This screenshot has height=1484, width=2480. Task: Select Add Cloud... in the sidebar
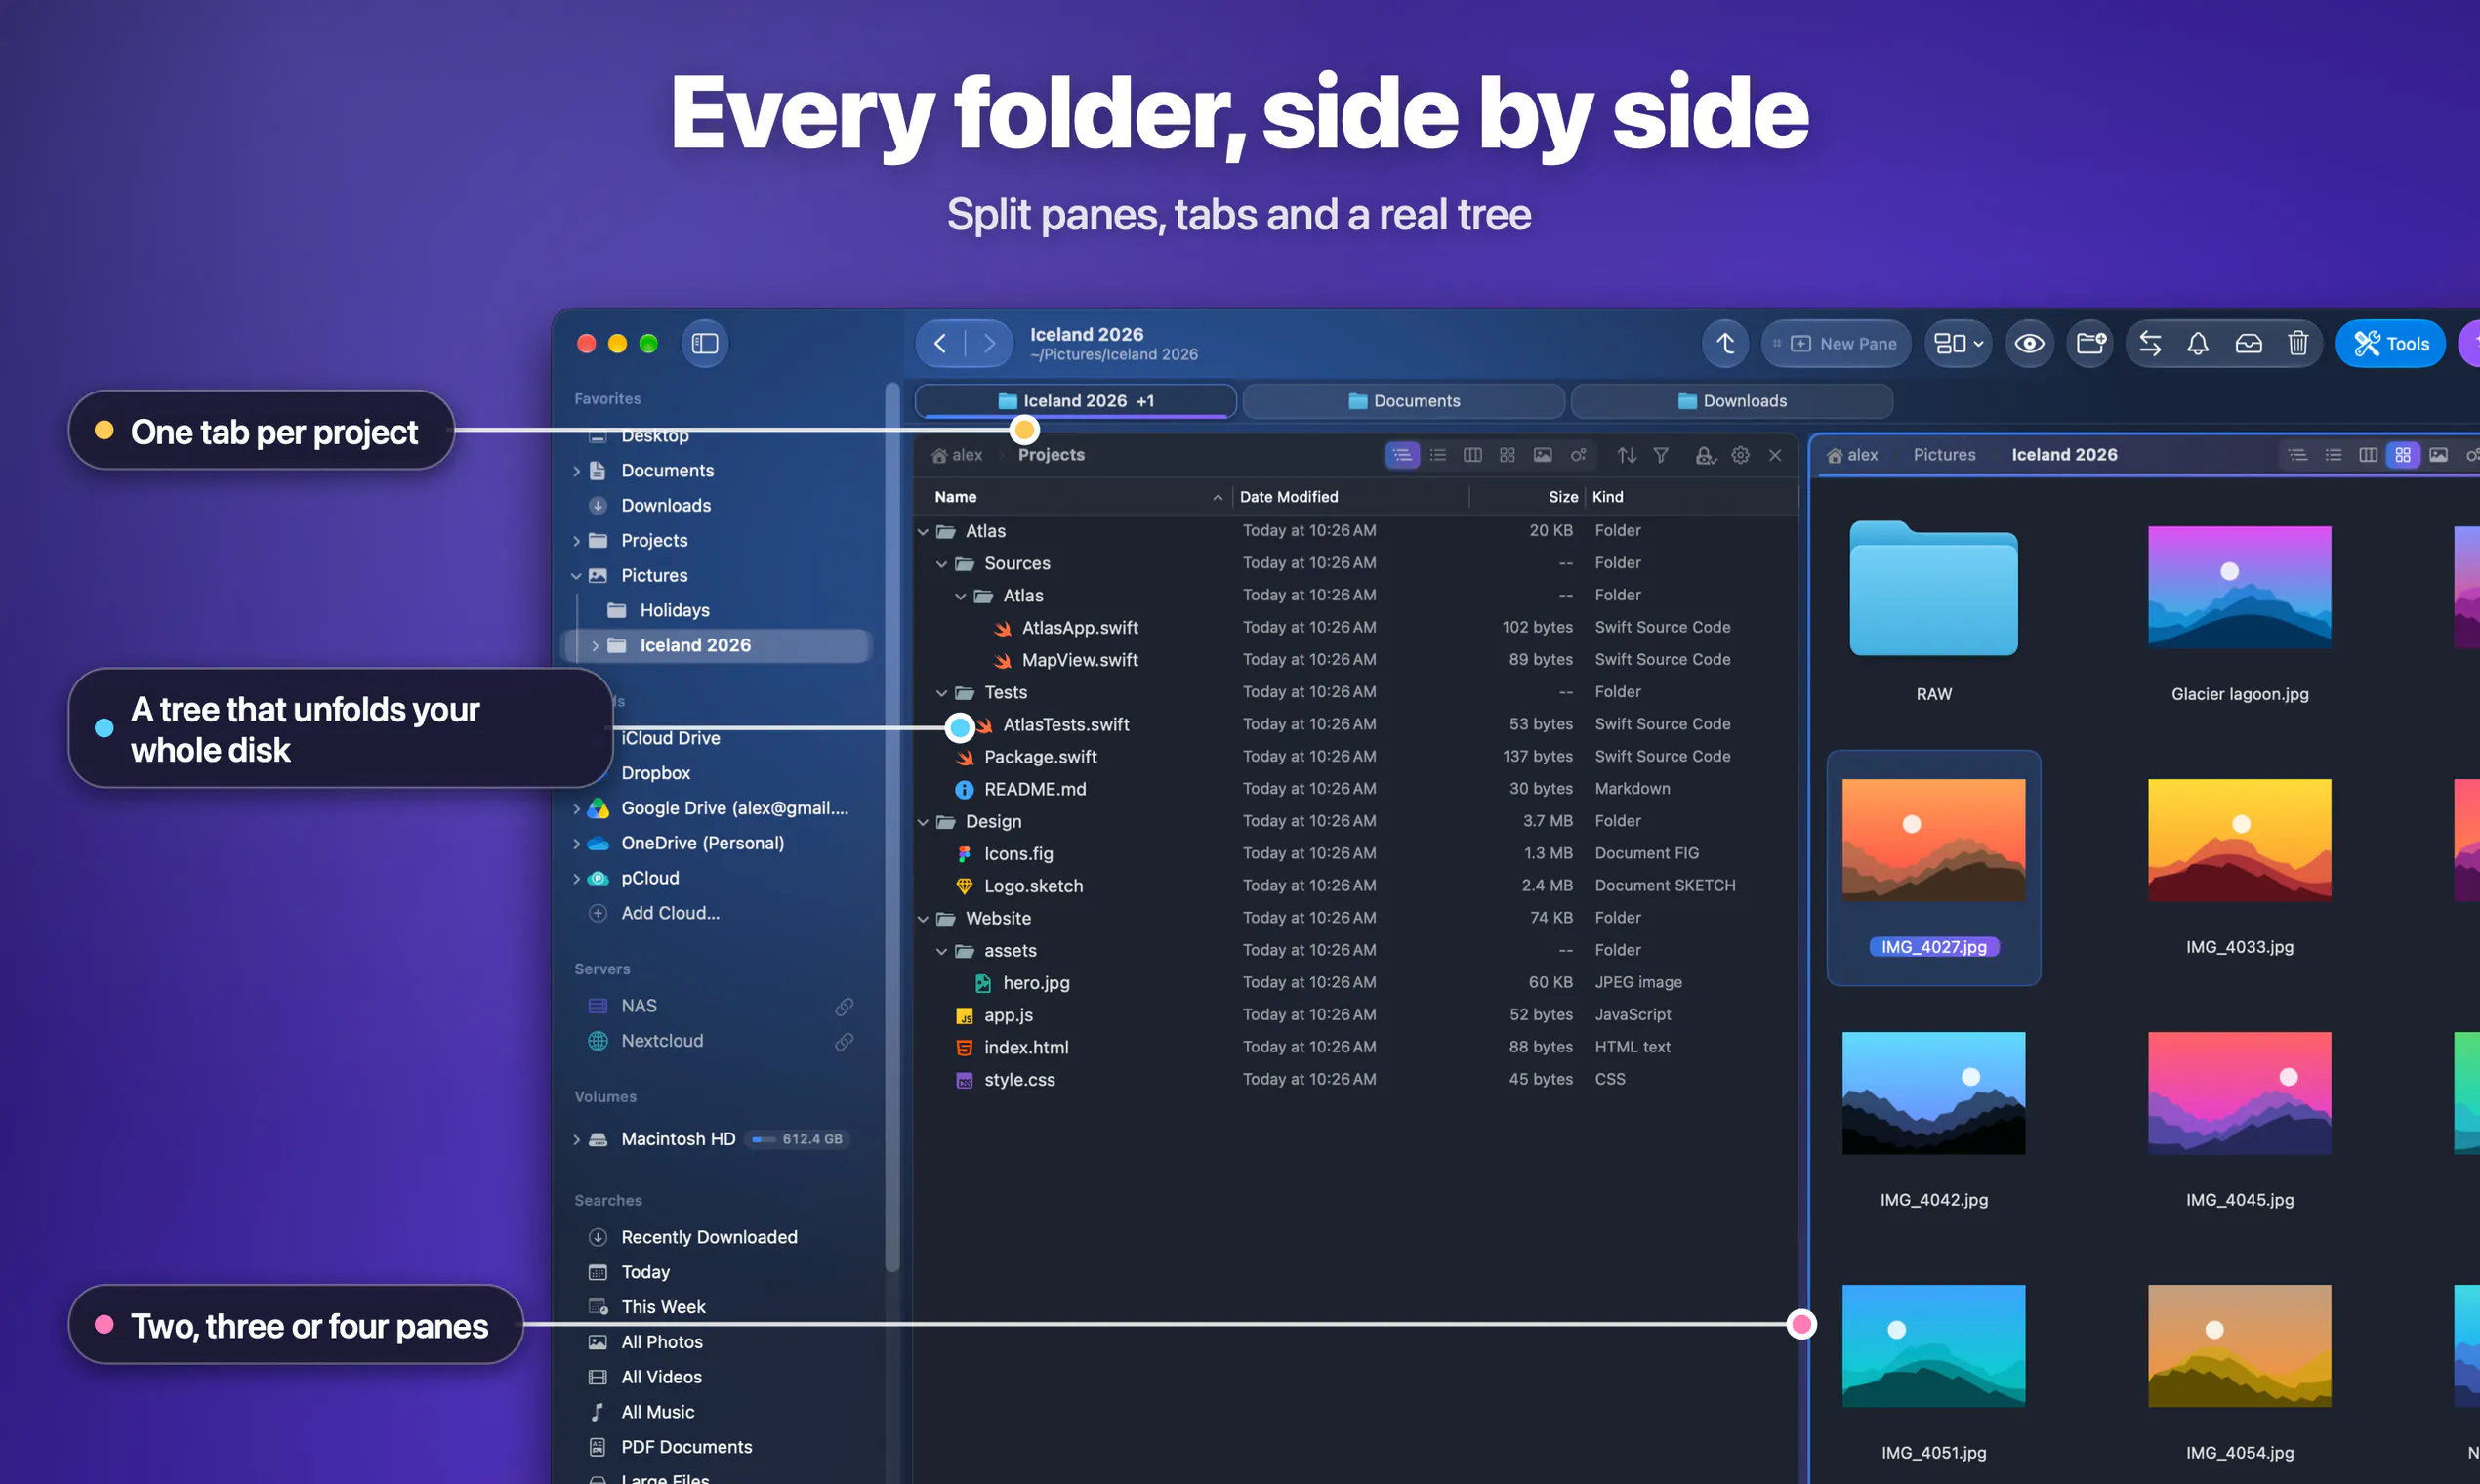click(669, 913)
